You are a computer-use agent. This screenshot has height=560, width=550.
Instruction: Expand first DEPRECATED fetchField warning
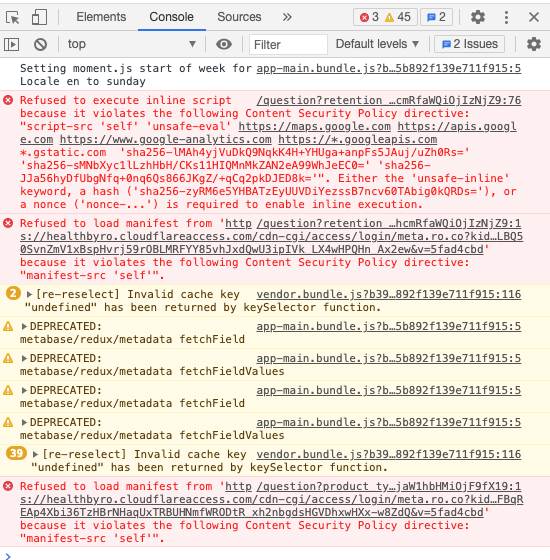pyautogui.click(x=24, y=326)
